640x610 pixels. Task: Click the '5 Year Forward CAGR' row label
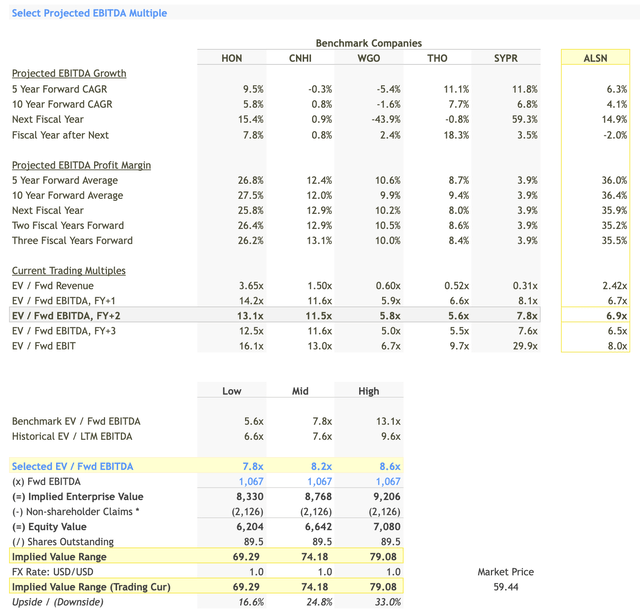pos(59,89)
